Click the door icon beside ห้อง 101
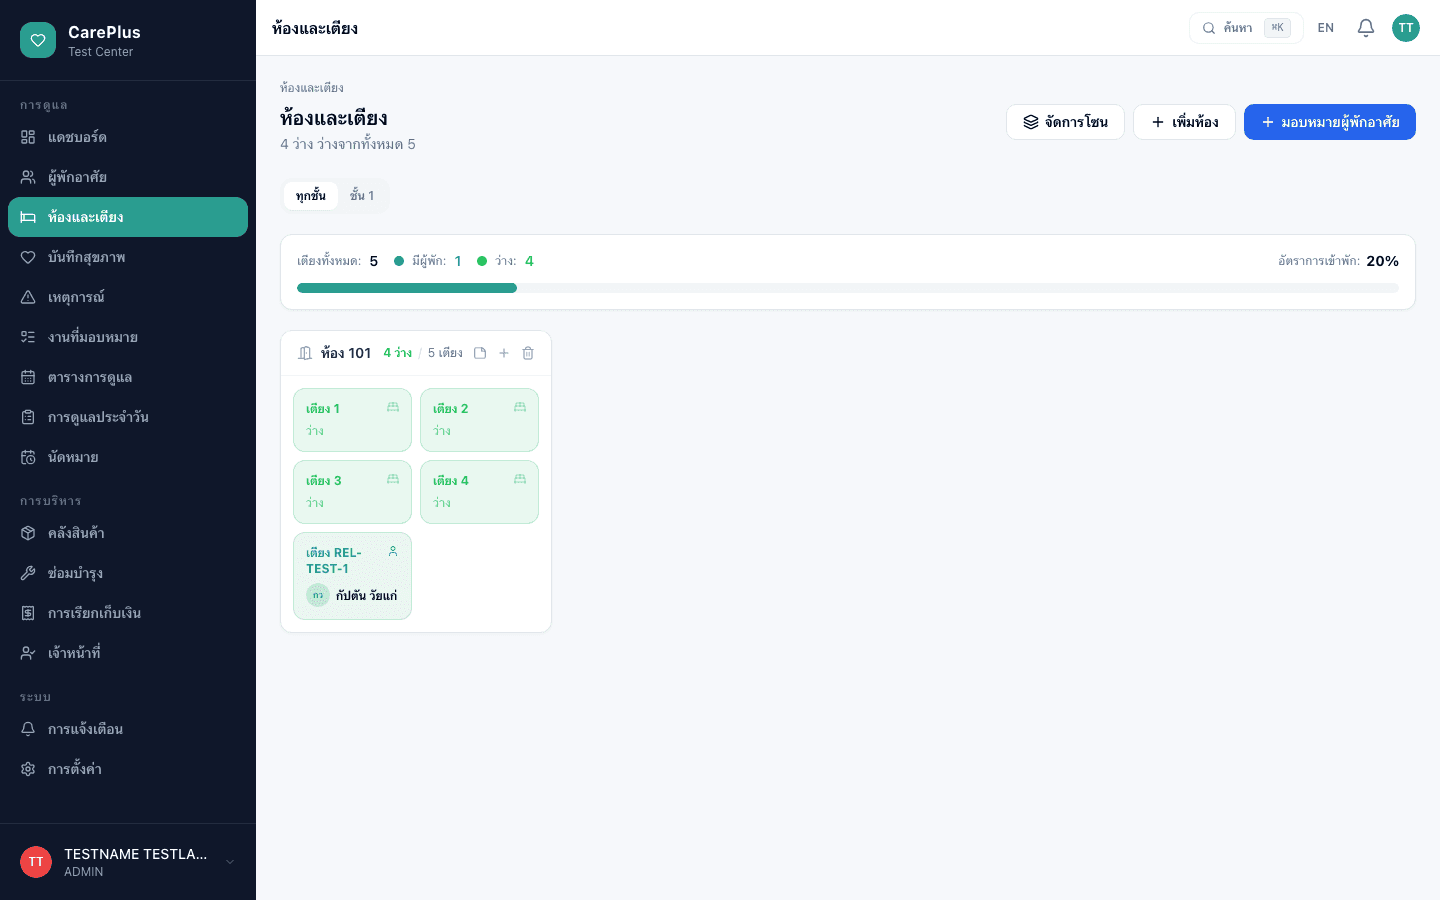Screen dimensions: 1440x900 point(305,353)
